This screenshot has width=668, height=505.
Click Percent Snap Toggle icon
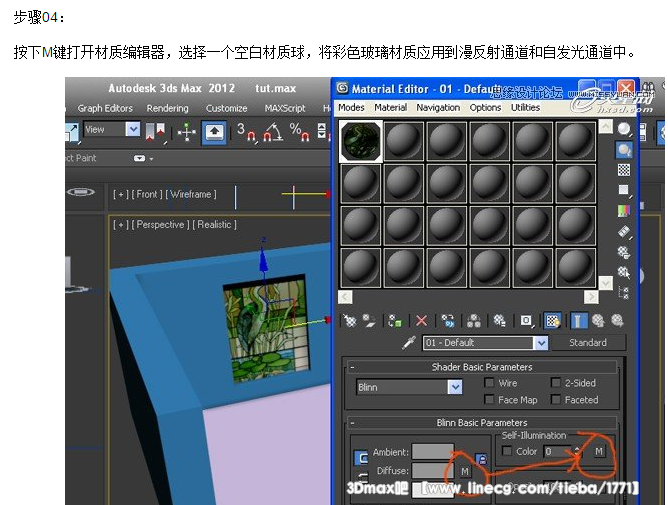(x=299, y=132)
